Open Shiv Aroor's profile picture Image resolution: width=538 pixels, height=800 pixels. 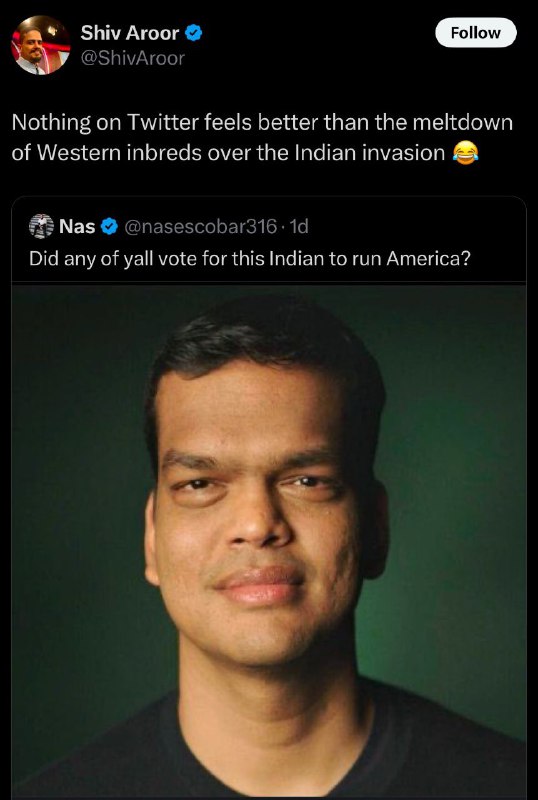41,45
